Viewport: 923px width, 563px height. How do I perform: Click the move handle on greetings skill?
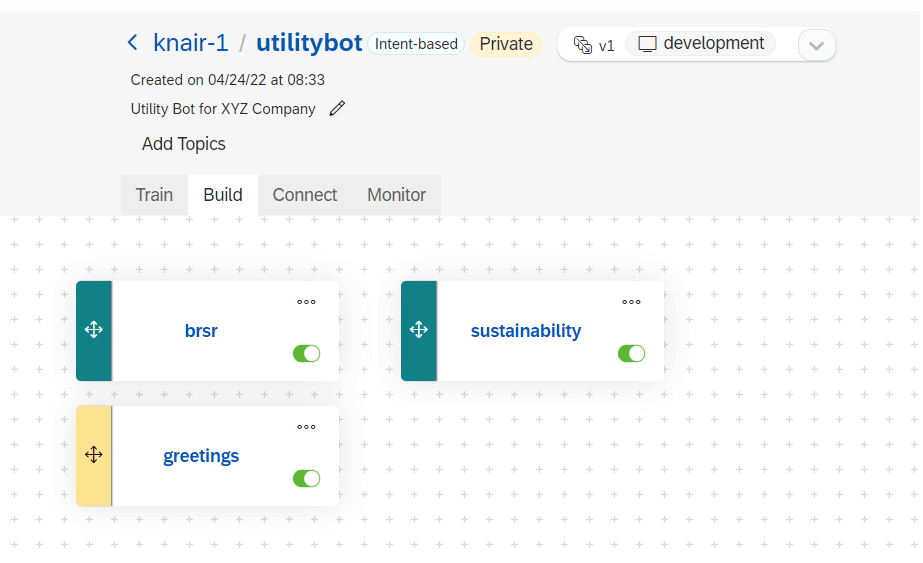tap(94, 455)
